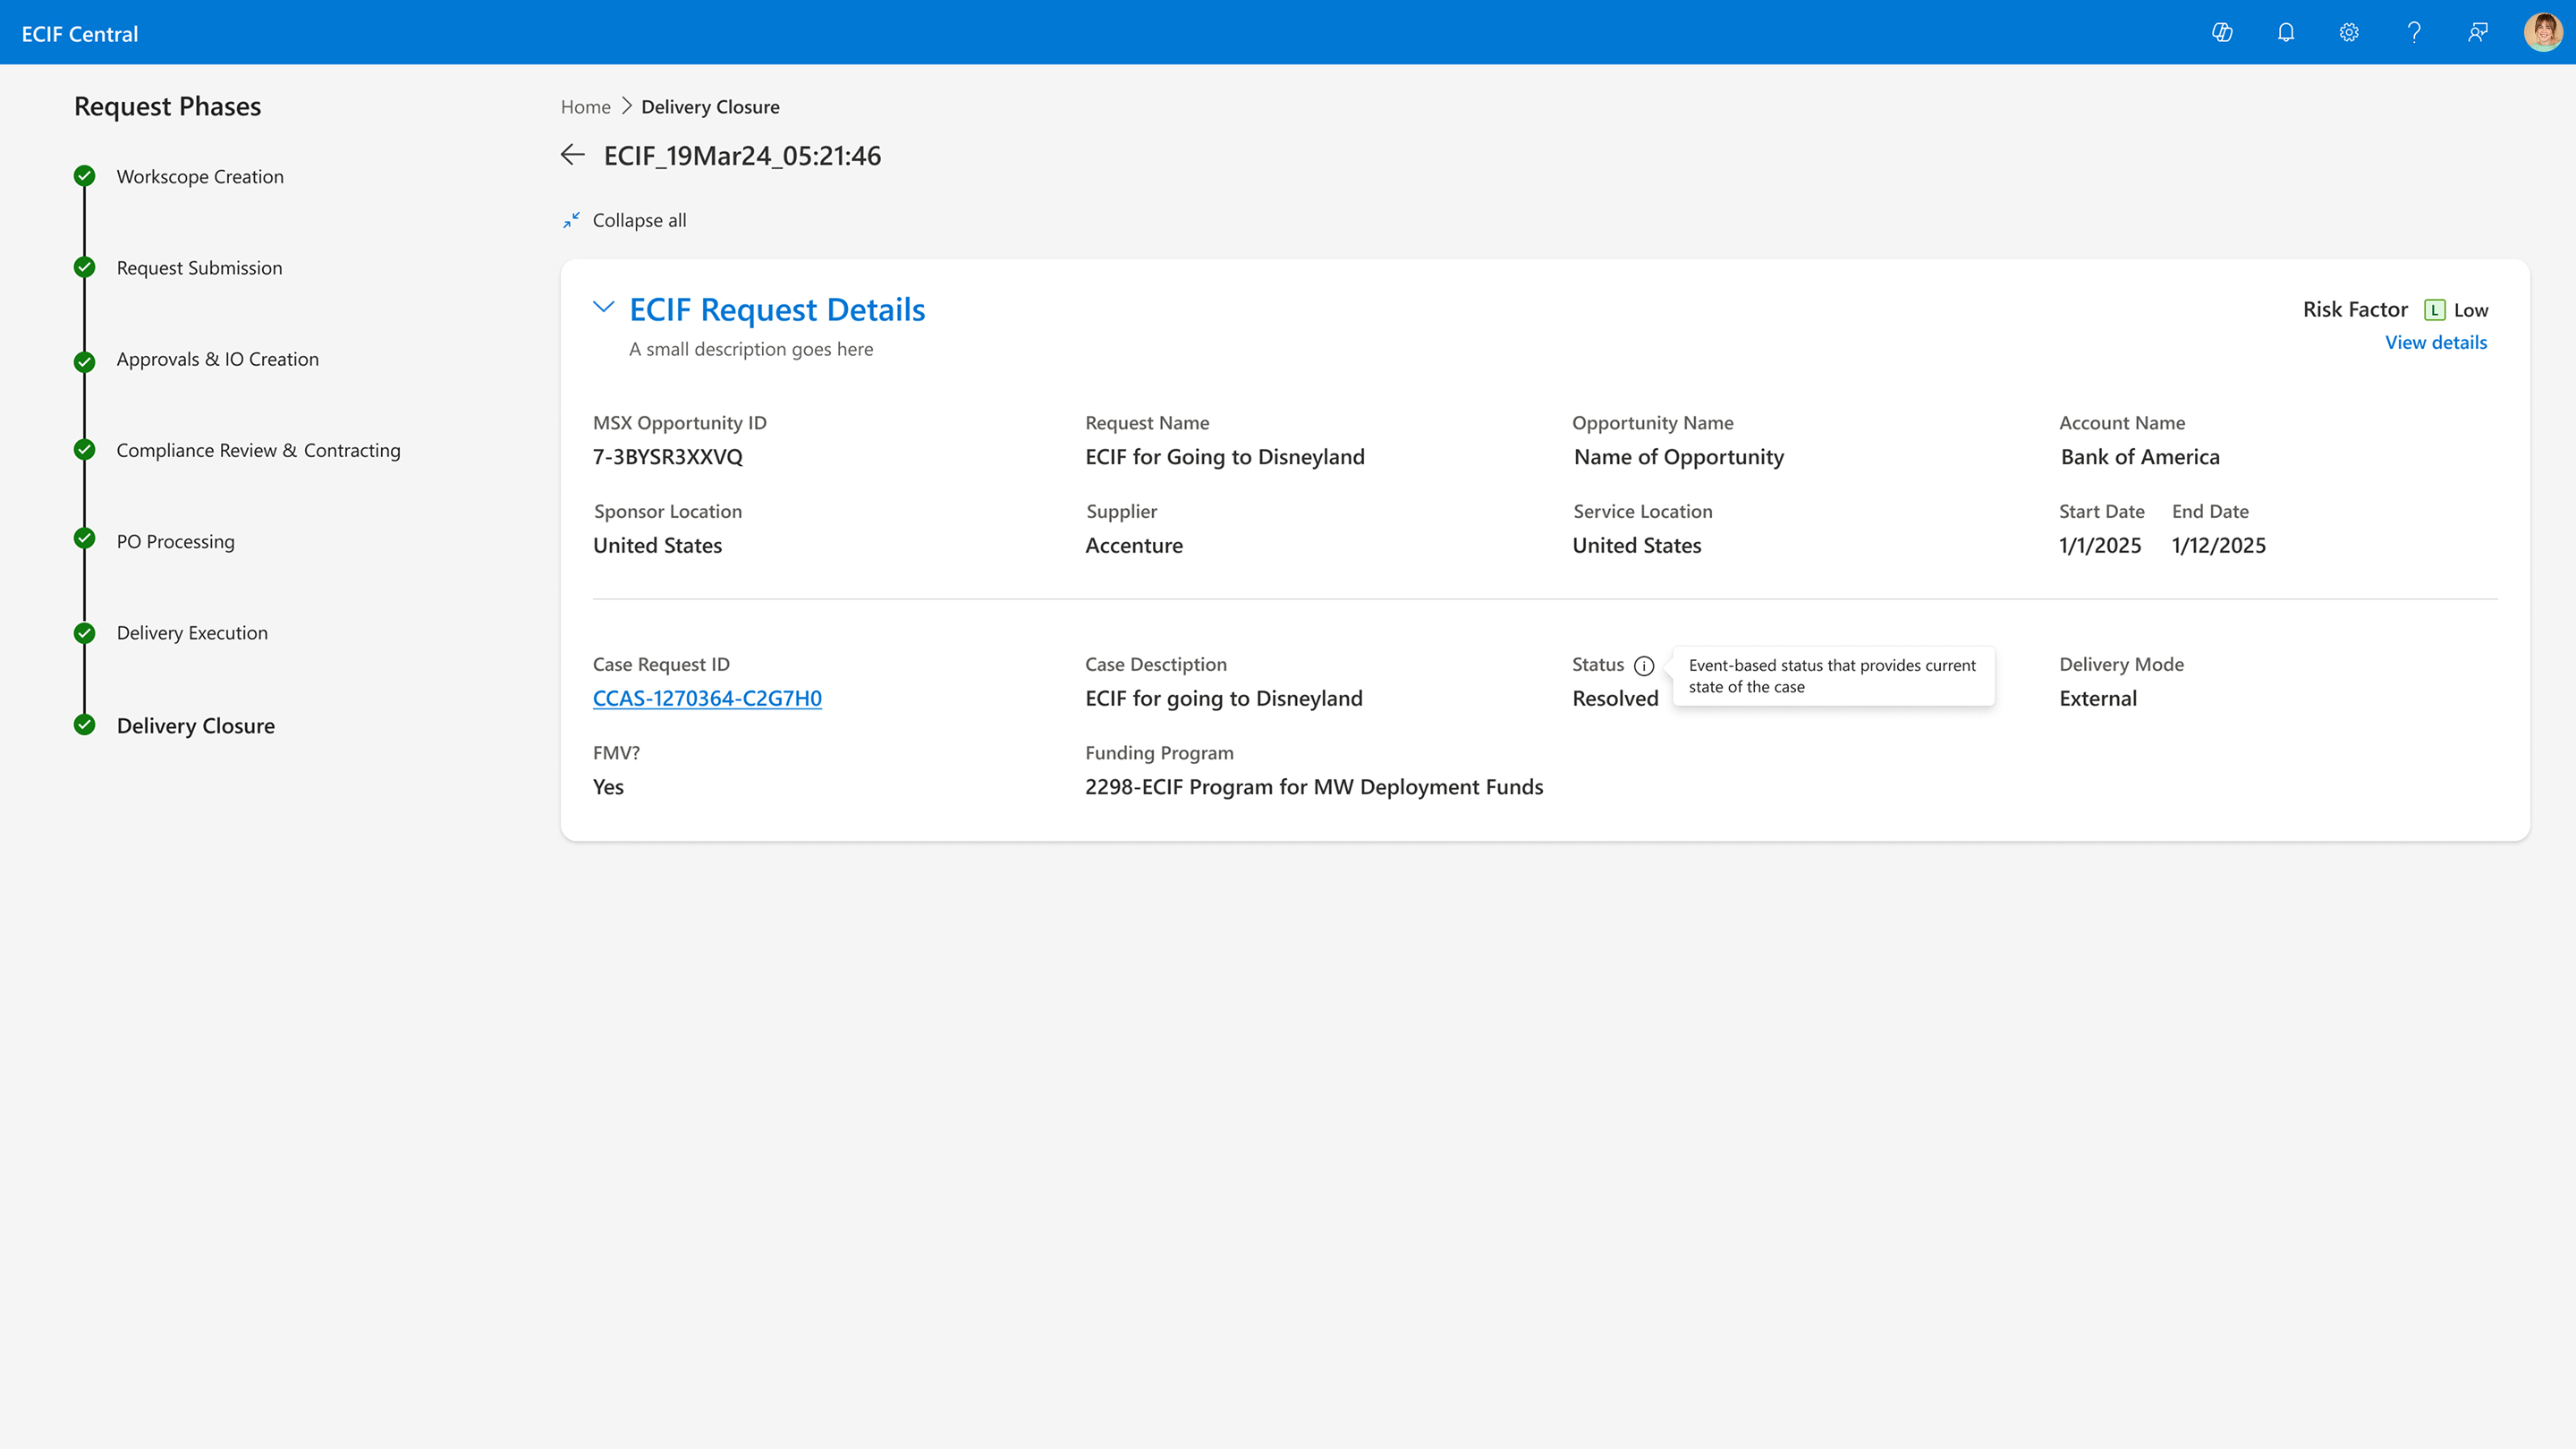Viewport: 2576px width, 1449px height.
Task: Open the settings gear icon
Action: point(2349,33)
